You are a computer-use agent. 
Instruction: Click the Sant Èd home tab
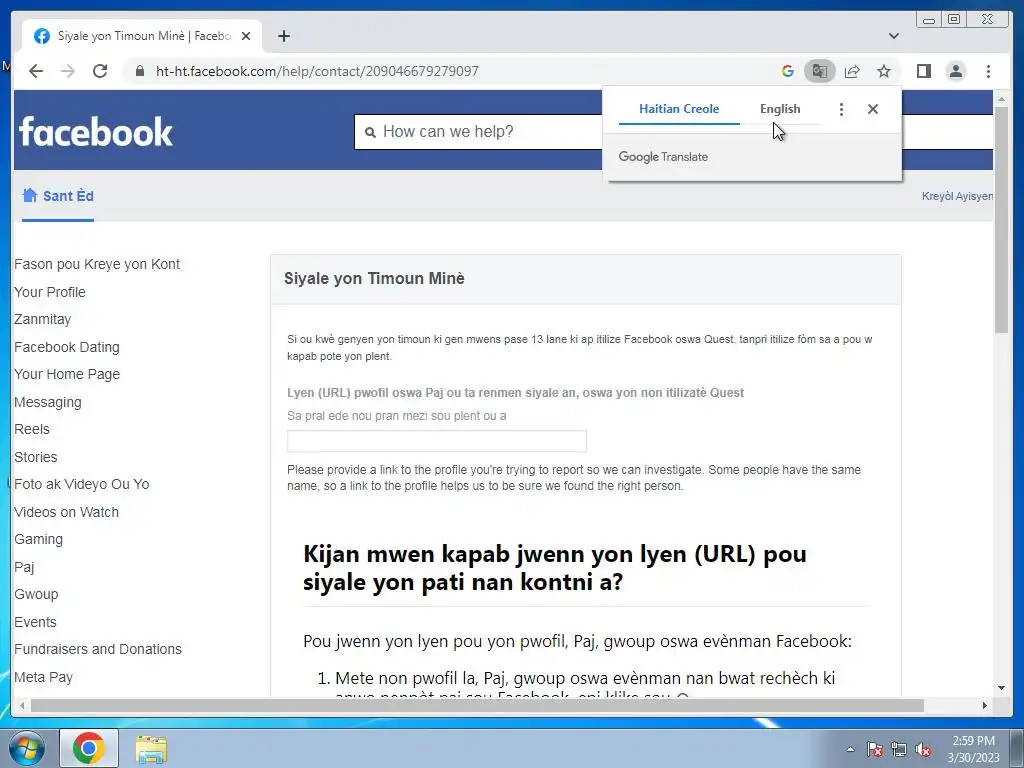pos(58,196)
